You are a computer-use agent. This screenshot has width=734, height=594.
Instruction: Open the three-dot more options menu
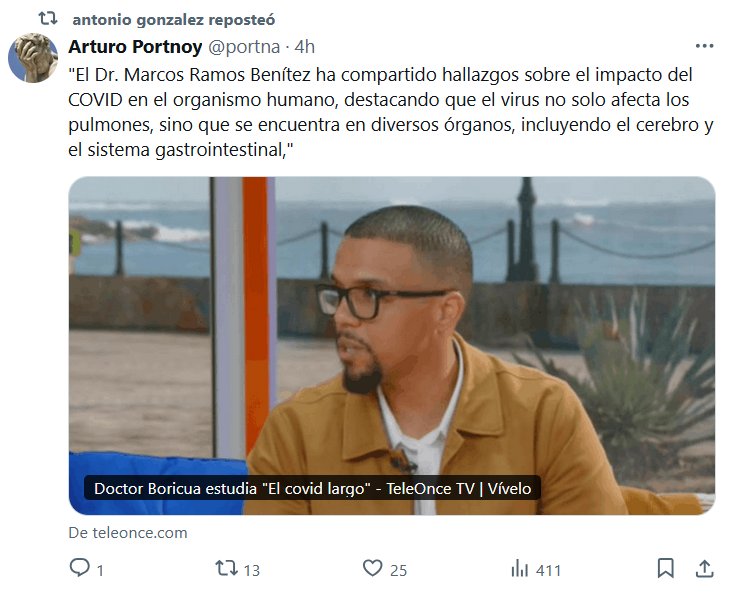[x=704, y=46]
